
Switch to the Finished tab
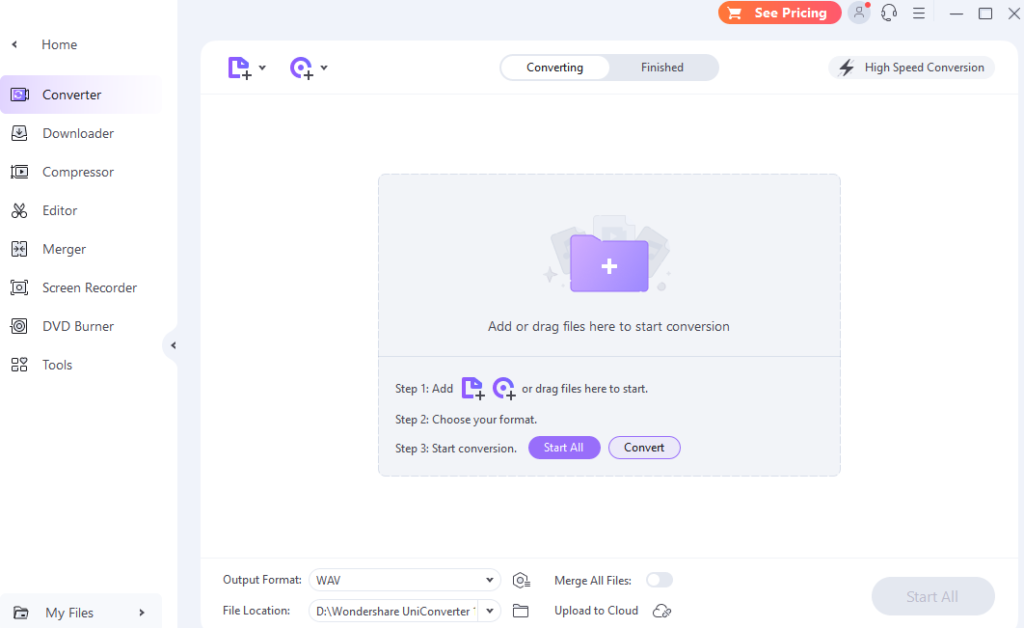[x=662, y=68]
